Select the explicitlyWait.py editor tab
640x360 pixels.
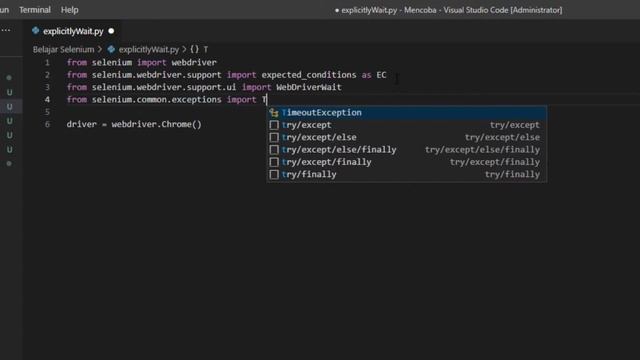[x=73, y=31]
